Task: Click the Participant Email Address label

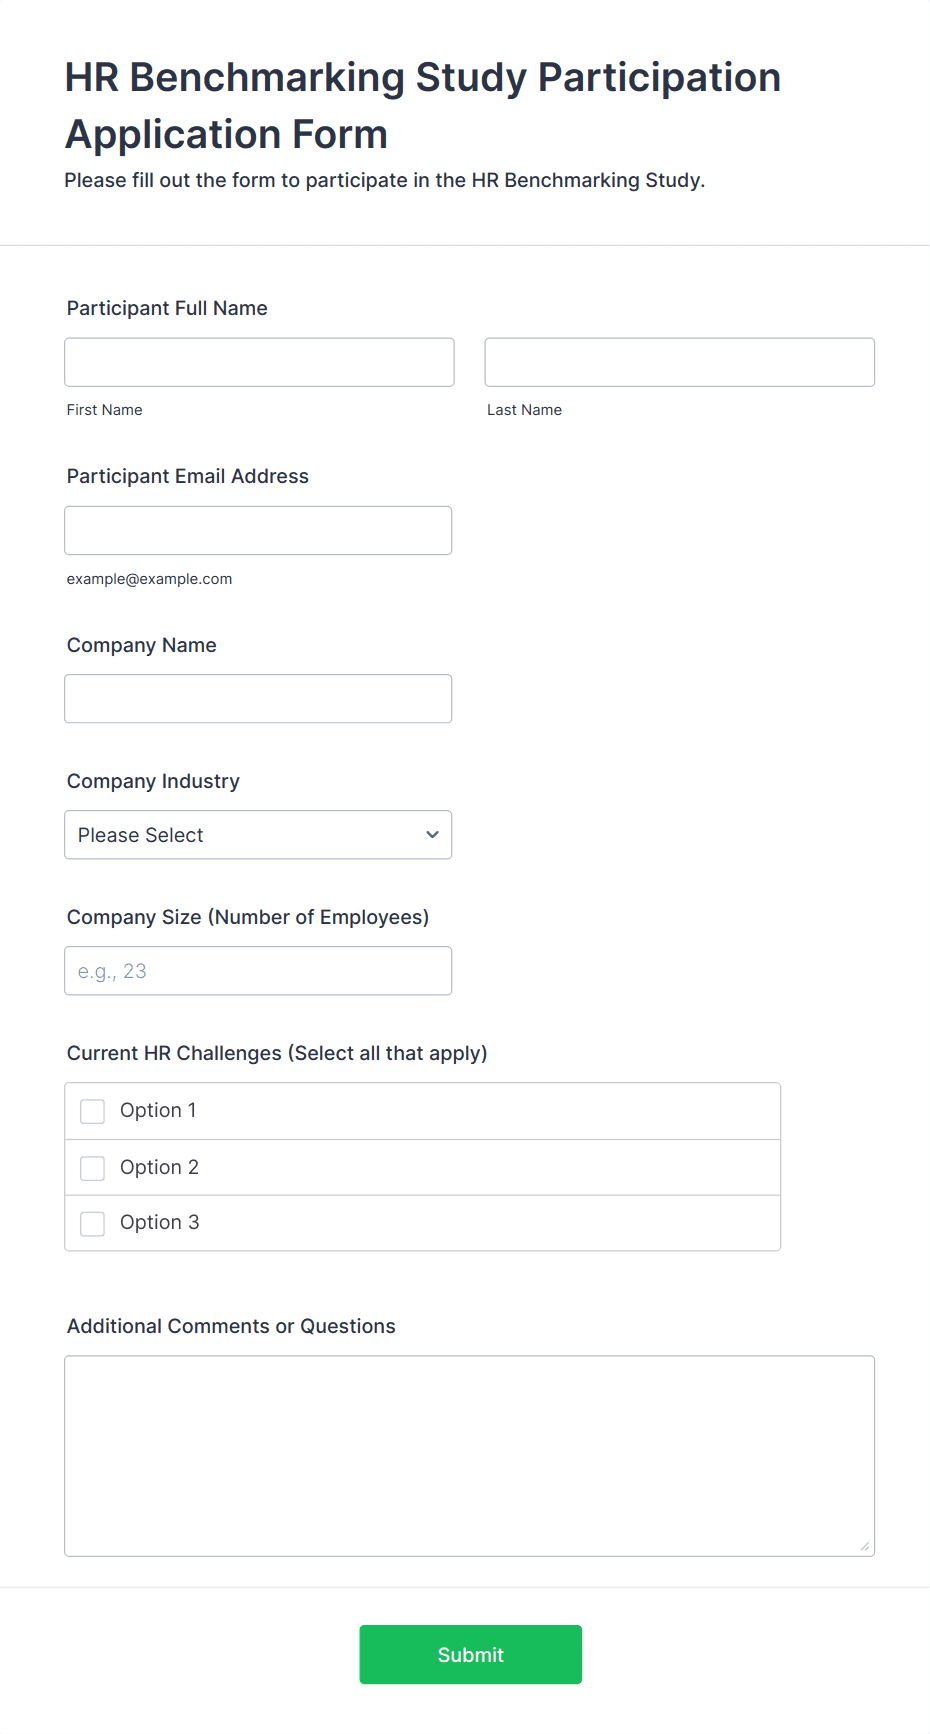Action: [x=188, y=476]
